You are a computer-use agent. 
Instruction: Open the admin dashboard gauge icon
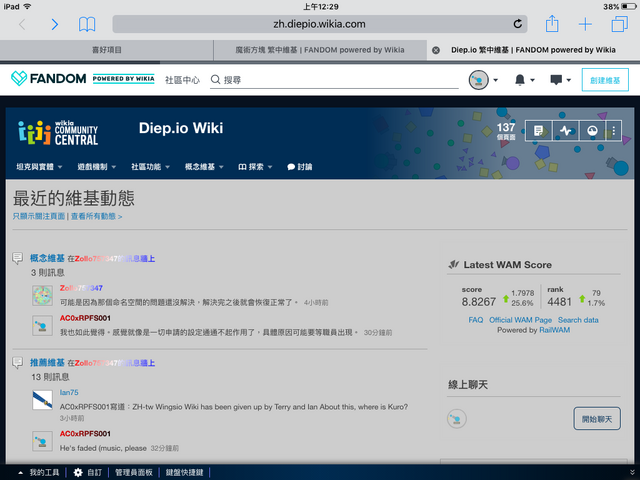[x=592, y=131]
